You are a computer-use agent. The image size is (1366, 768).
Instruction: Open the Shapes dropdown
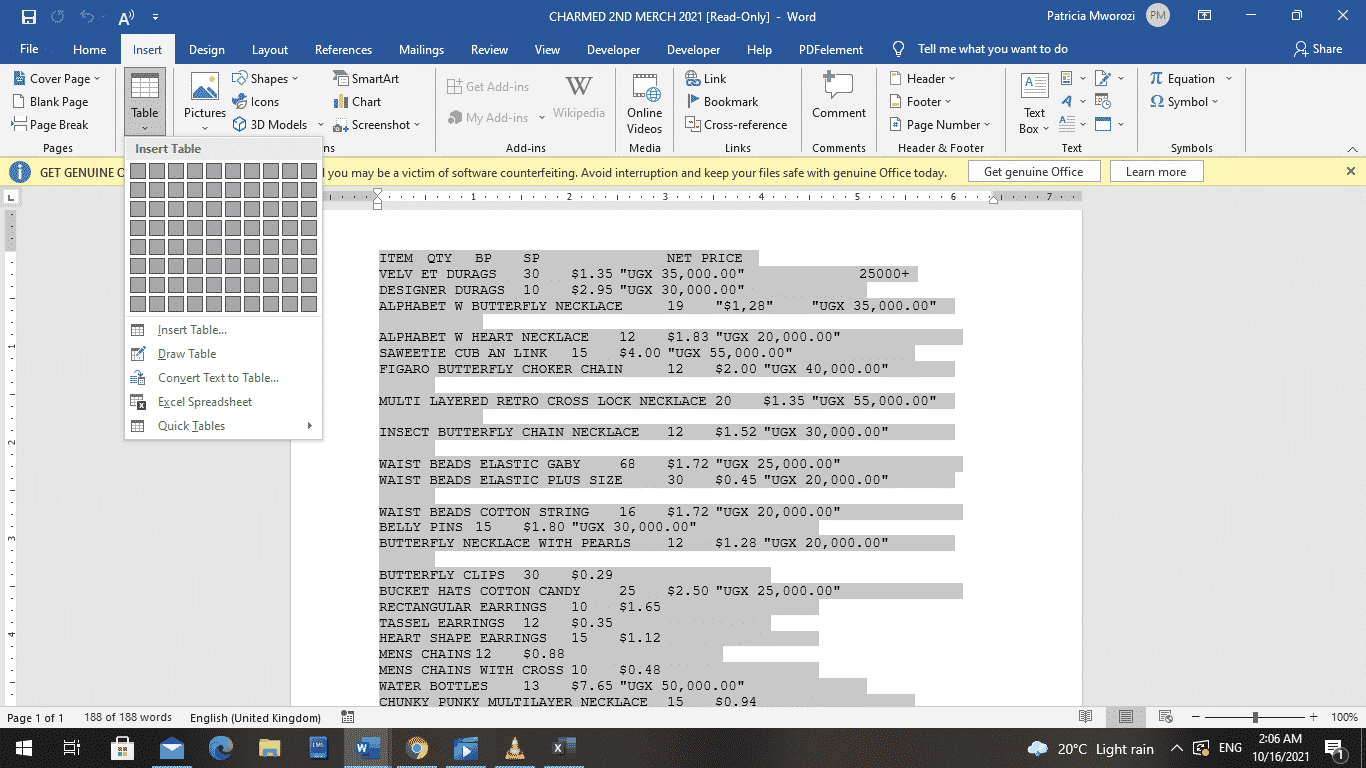coord(266,78)
